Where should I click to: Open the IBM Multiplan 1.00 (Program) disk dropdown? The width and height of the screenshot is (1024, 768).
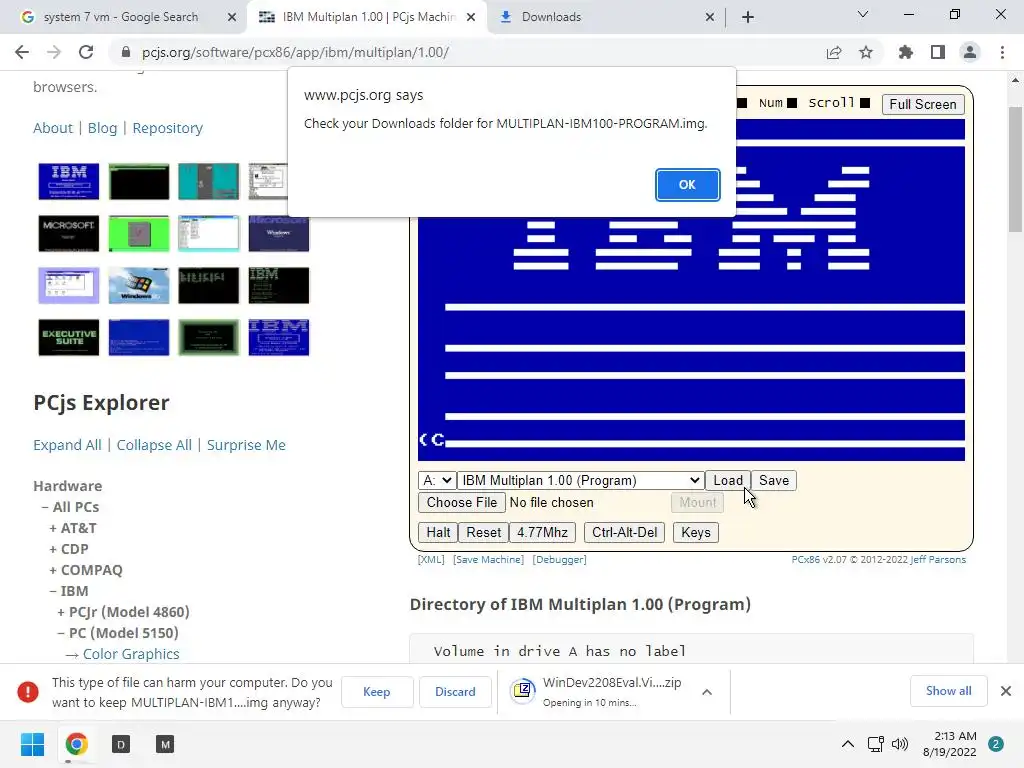click(x=580, y=481)
